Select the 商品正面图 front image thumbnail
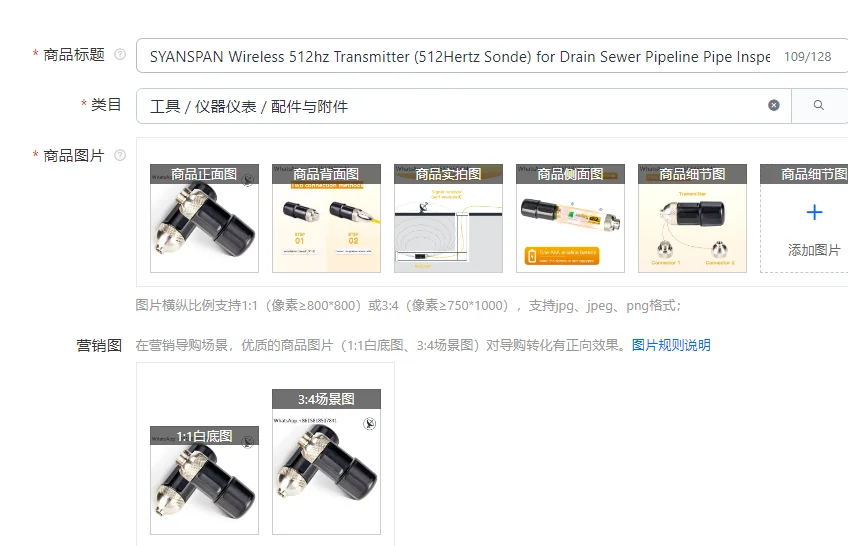This screenshot has height=546, width=848. [204, 218]
